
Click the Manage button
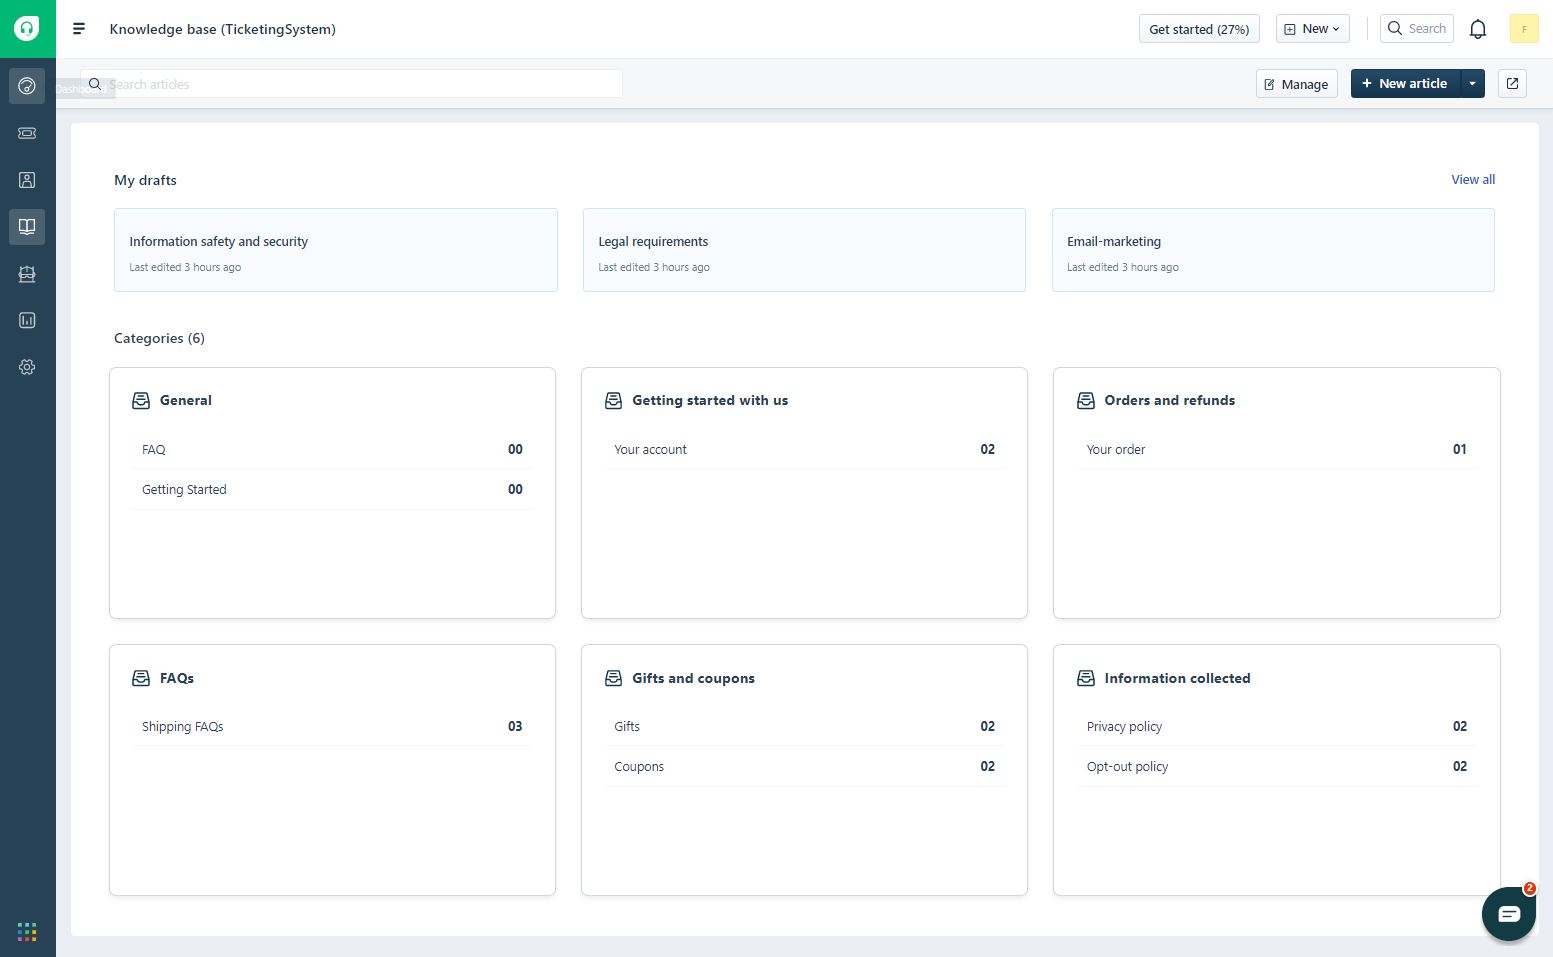coord(1296,84)
